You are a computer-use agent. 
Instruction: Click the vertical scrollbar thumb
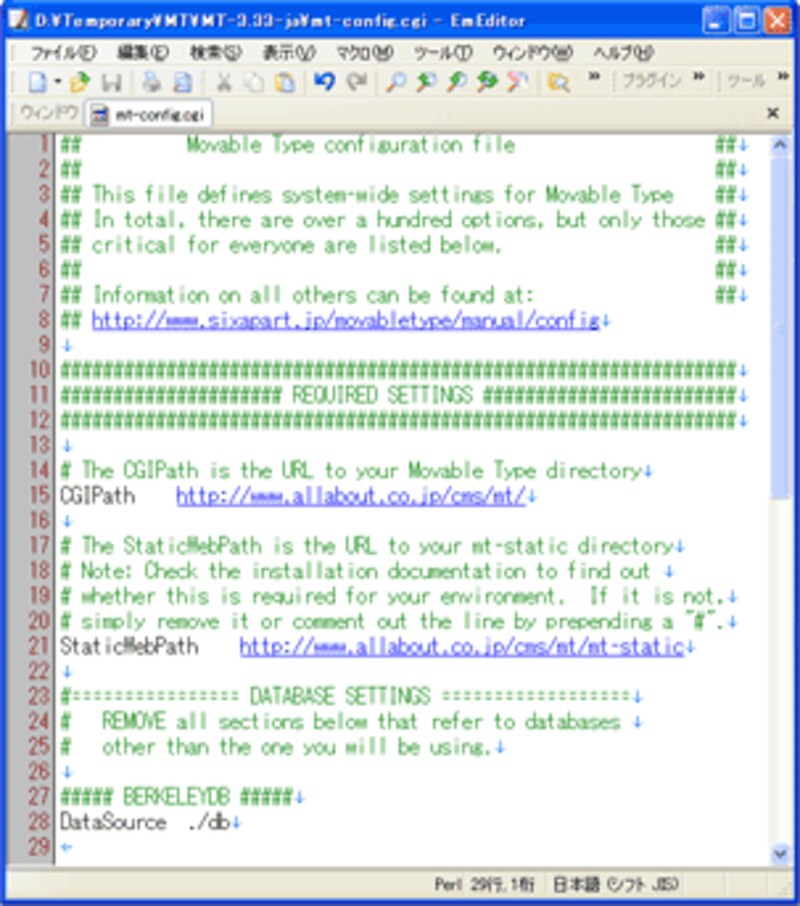[780, 326]
